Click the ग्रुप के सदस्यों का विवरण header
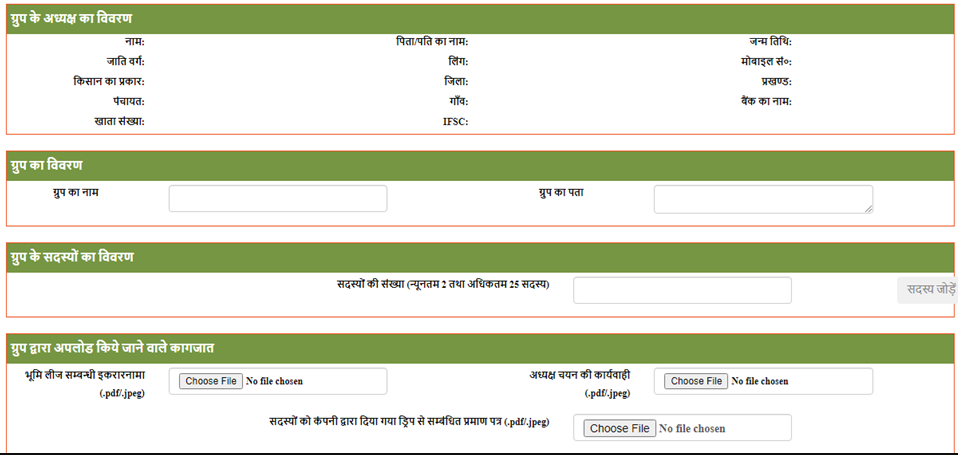The width and height of the screenshot is (958, 455). [480, 257]
